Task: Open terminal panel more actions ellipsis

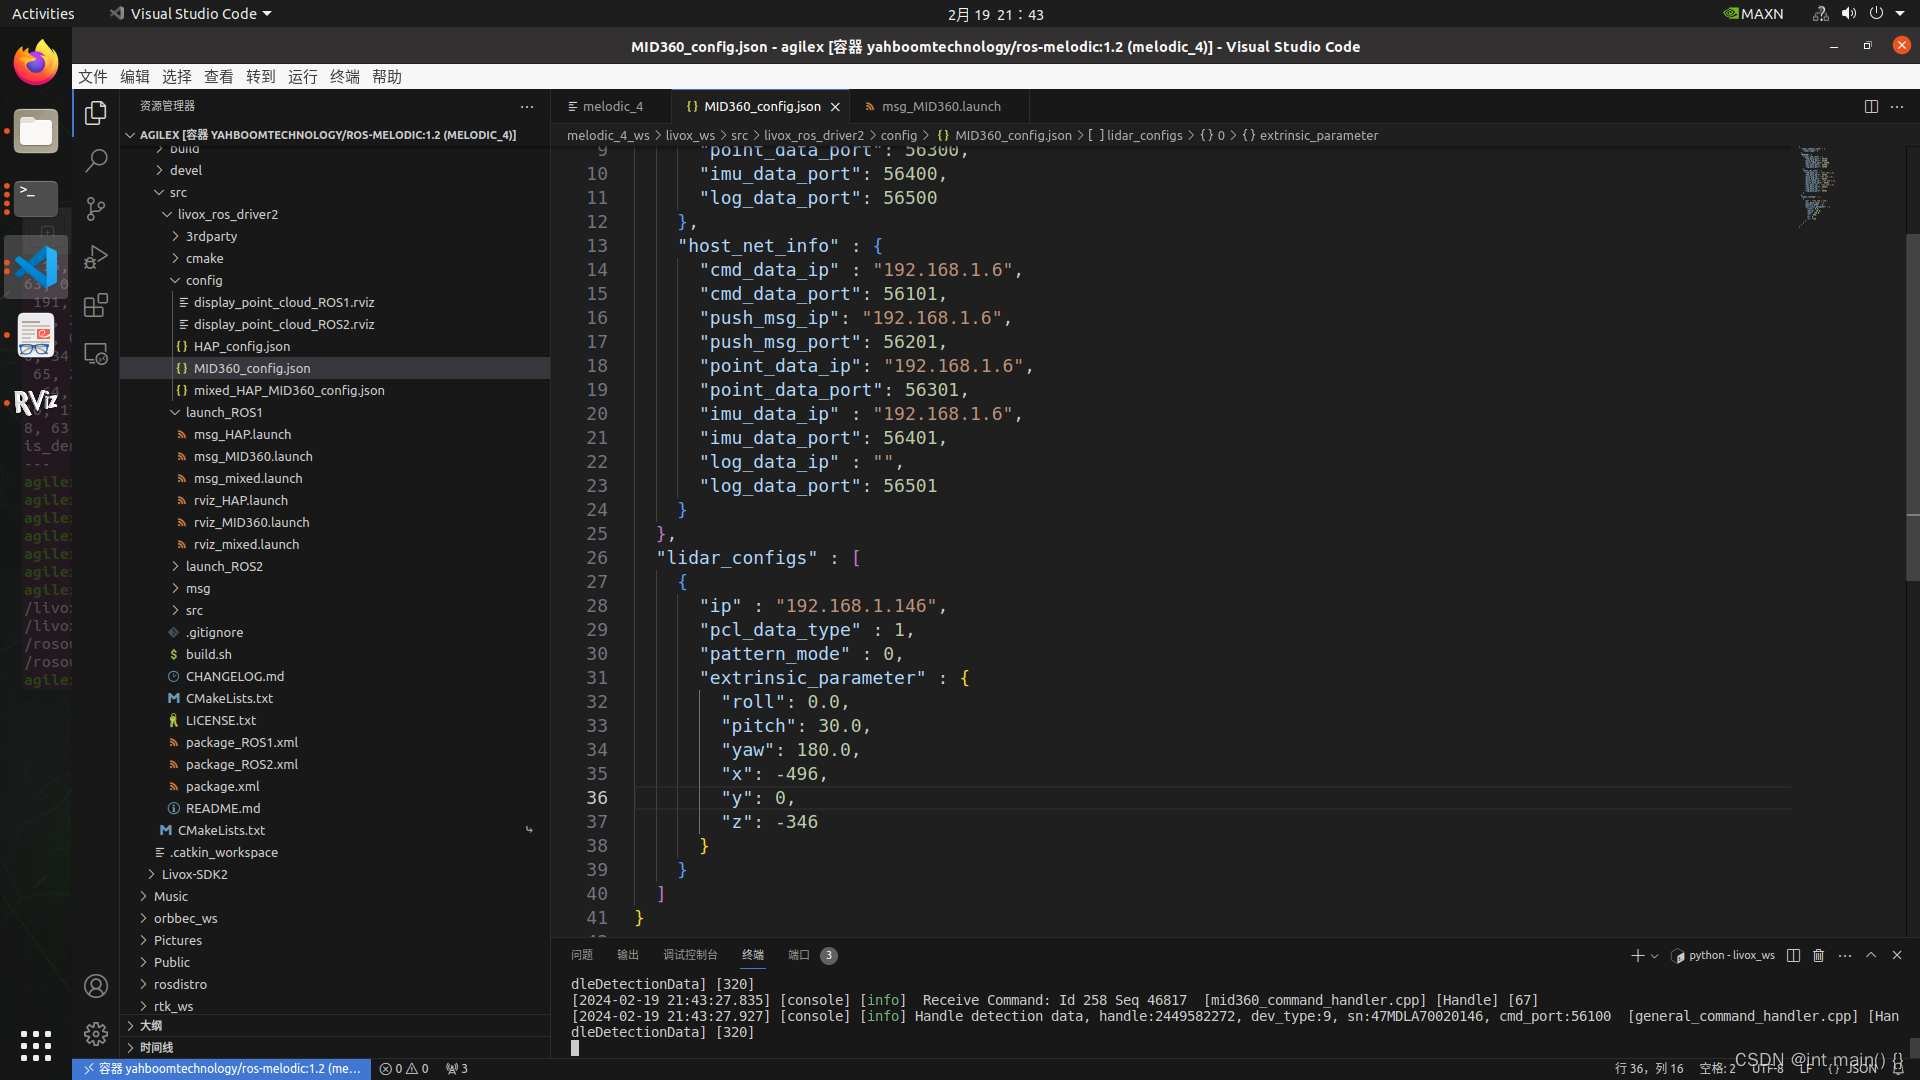Action: coord(1844,956)
